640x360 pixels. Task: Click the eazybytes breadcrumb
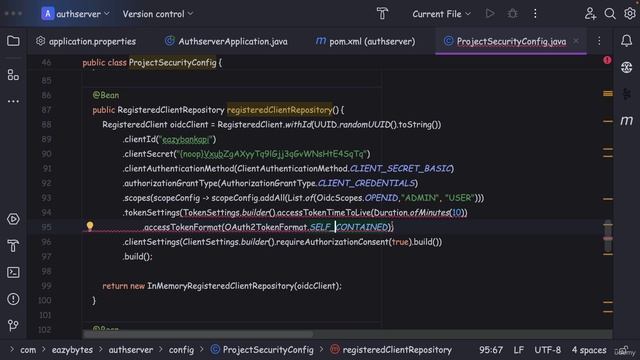click(x=72, y=350)
